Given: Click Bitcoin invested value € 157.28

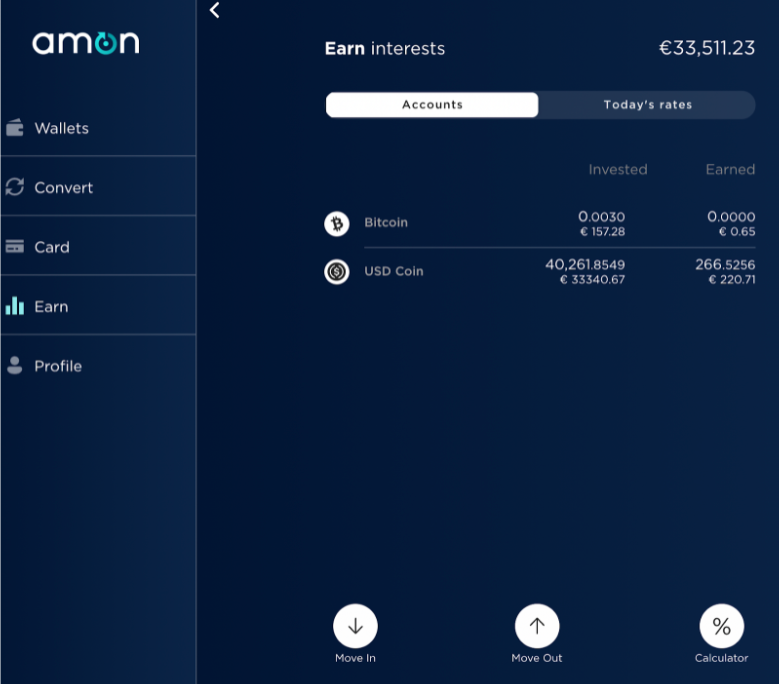Looking at the screenshot, I should point(603,231).
